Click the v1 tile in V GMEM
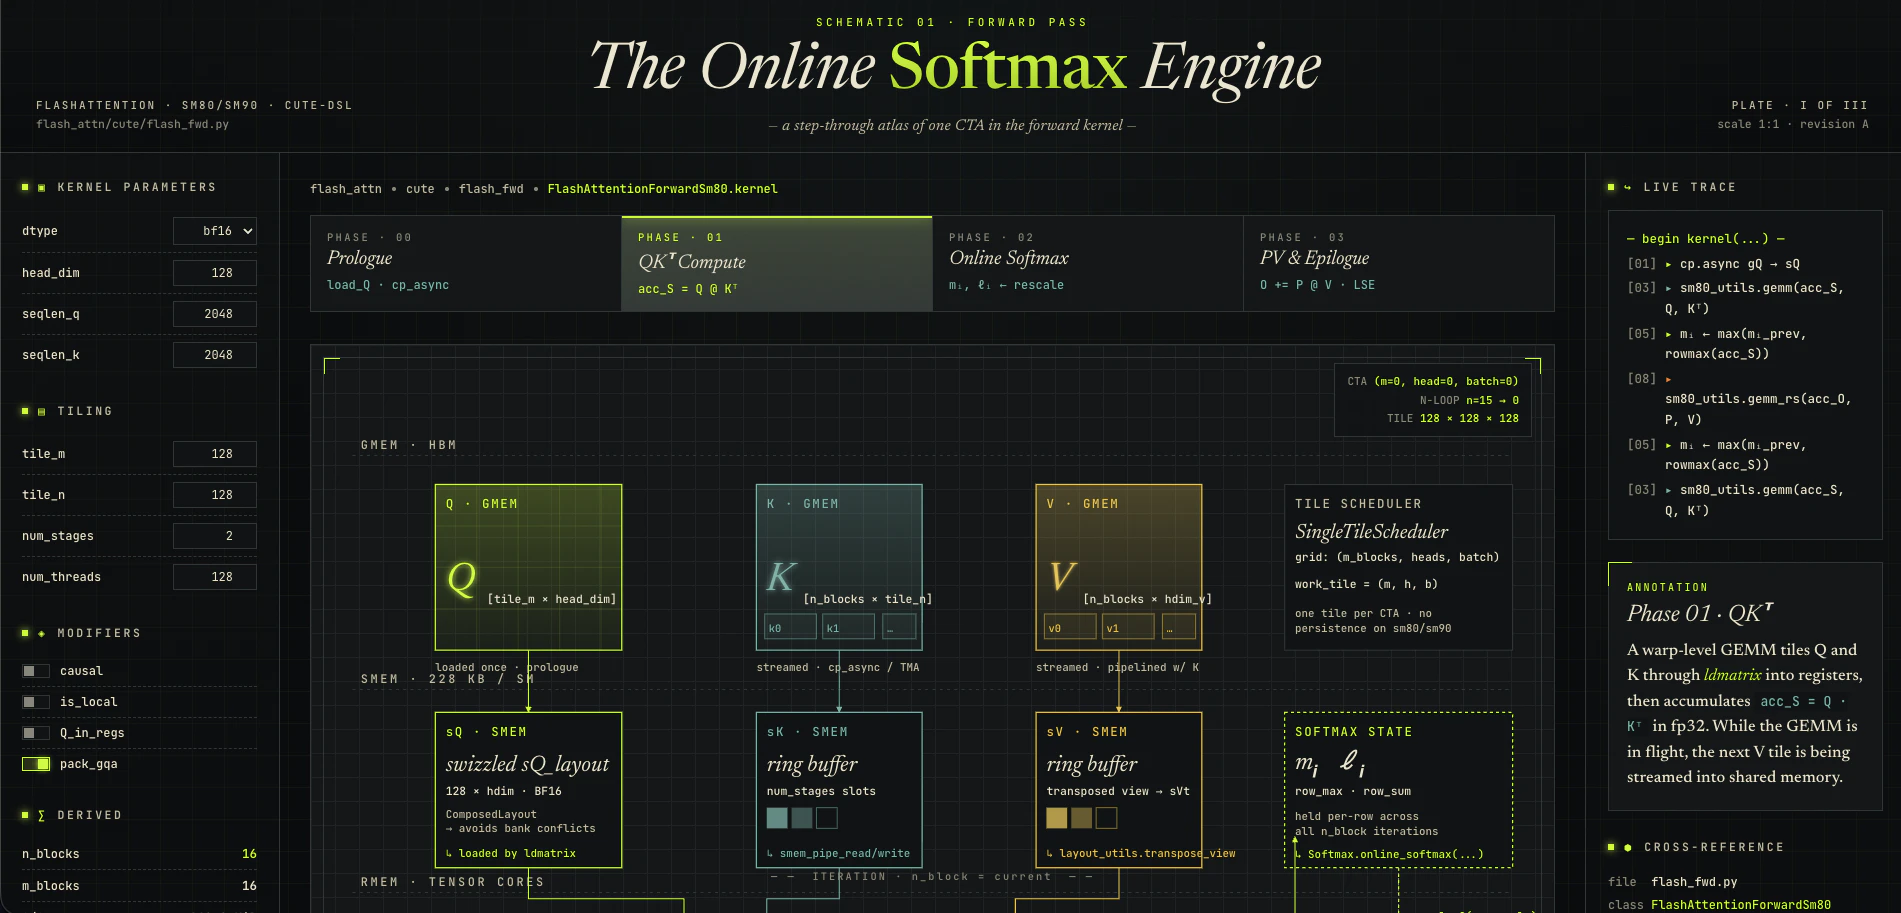 coord(1128,627)
